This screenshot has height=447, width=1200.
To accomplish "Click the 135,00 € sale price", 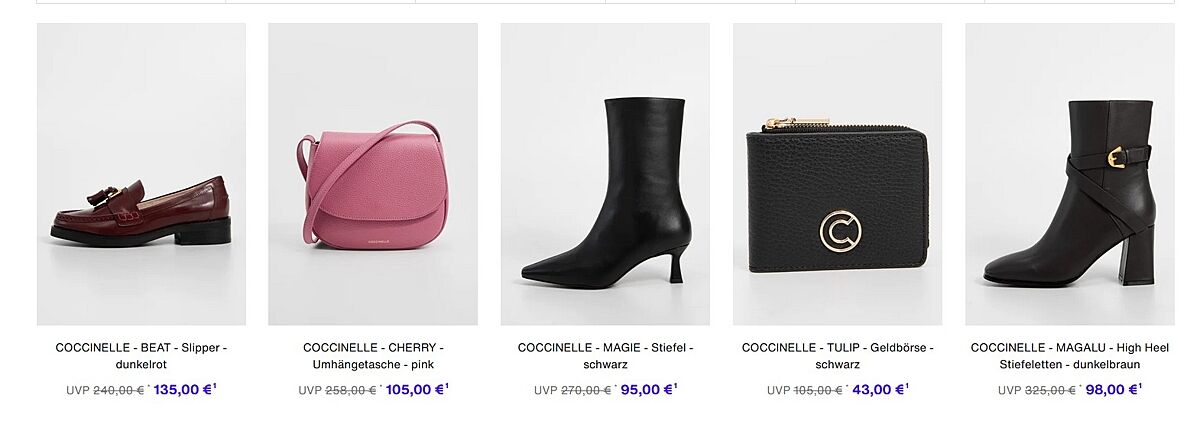I will point(182,390).
